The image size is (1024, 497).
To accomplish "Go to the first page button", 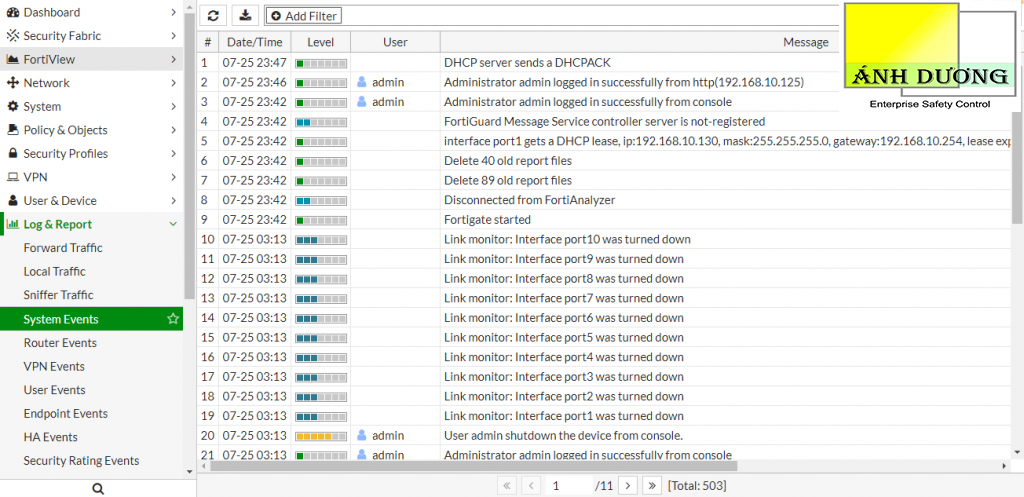I will point(507,485).
